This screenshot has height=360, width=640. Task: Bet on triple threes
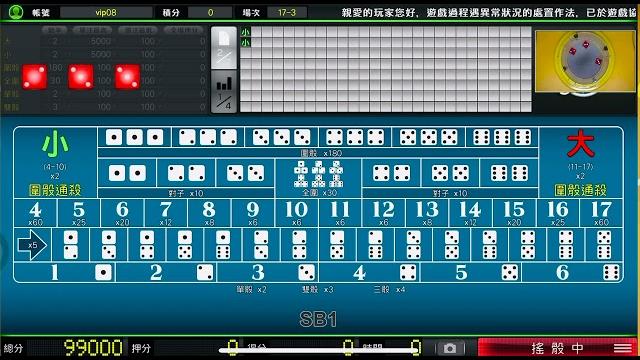[x=281, y=137]
